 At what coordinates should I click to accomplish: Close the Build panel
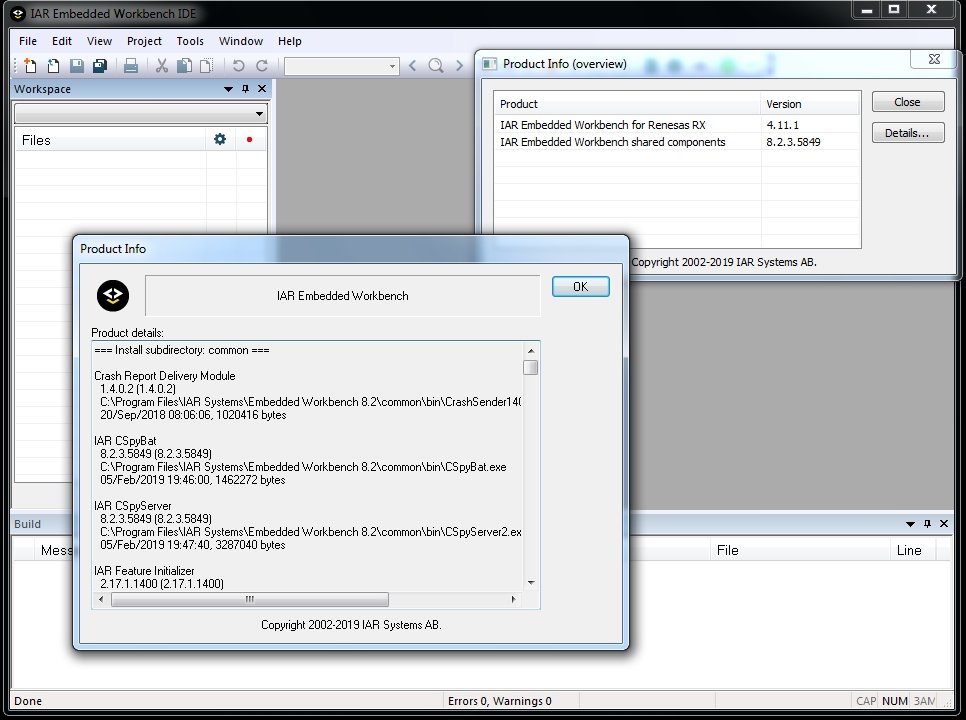944,524
